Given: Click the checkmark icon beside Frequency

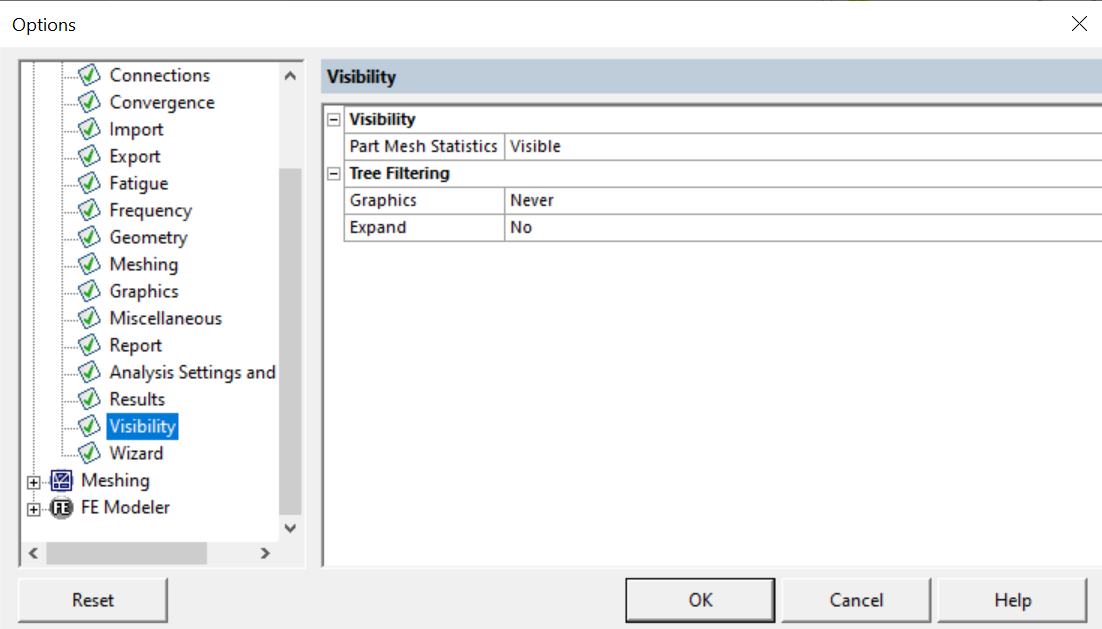Looking at the screenshot, I should (89, 210).
